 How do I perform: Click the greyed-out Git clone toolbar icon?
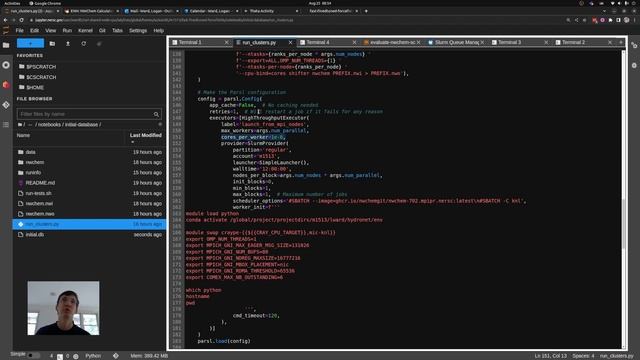[99, 43]
